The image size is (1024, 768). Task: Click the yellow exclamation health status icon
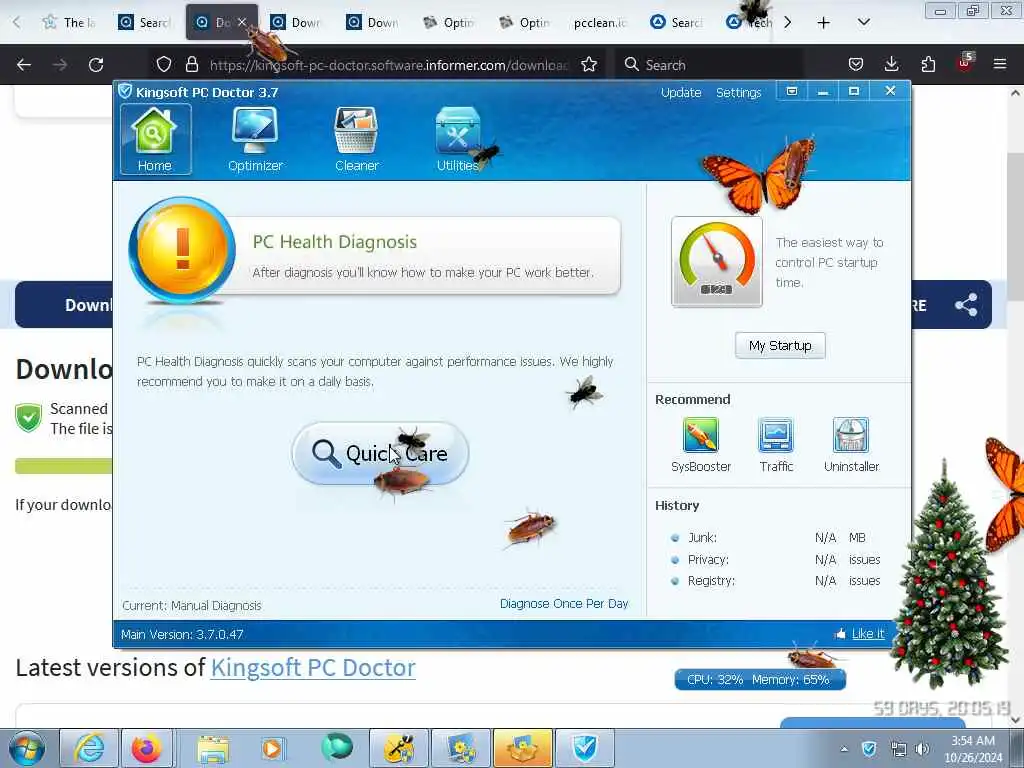pyautogui.click(x=182, y=250)
